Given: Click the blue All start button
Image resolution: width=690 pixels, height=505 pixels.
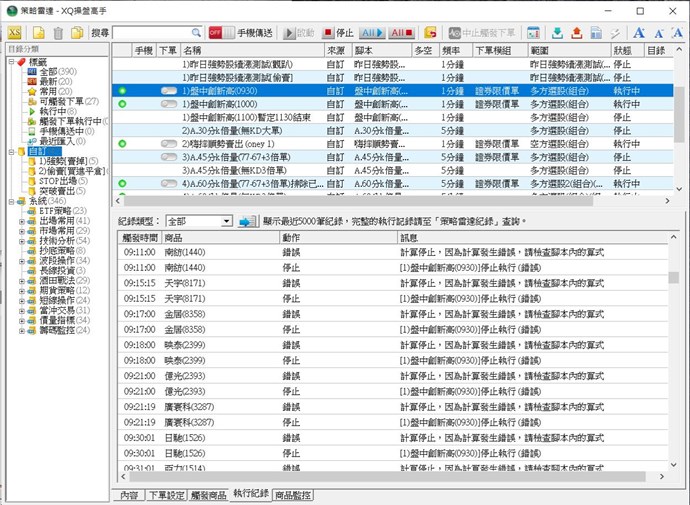Looking at the screenshot, I should pyautogui.click(x=372, y=32).
